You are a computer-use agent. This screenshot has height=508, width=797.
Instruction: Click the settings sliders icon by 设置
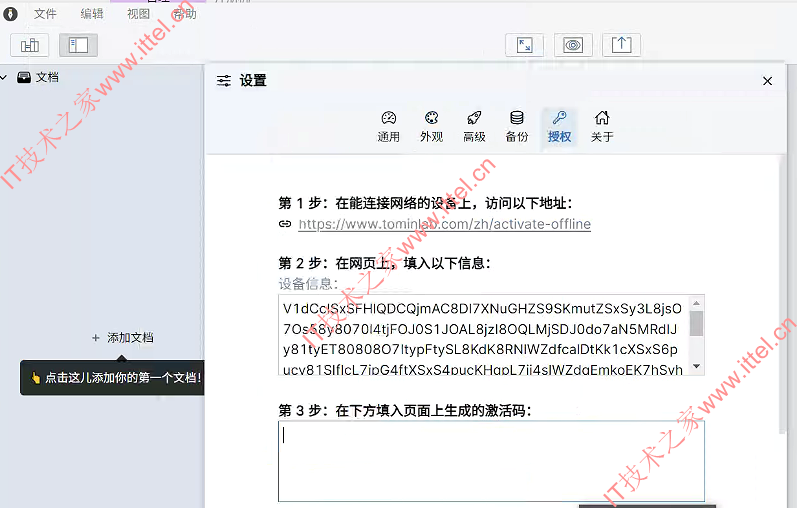click(224, 81)
